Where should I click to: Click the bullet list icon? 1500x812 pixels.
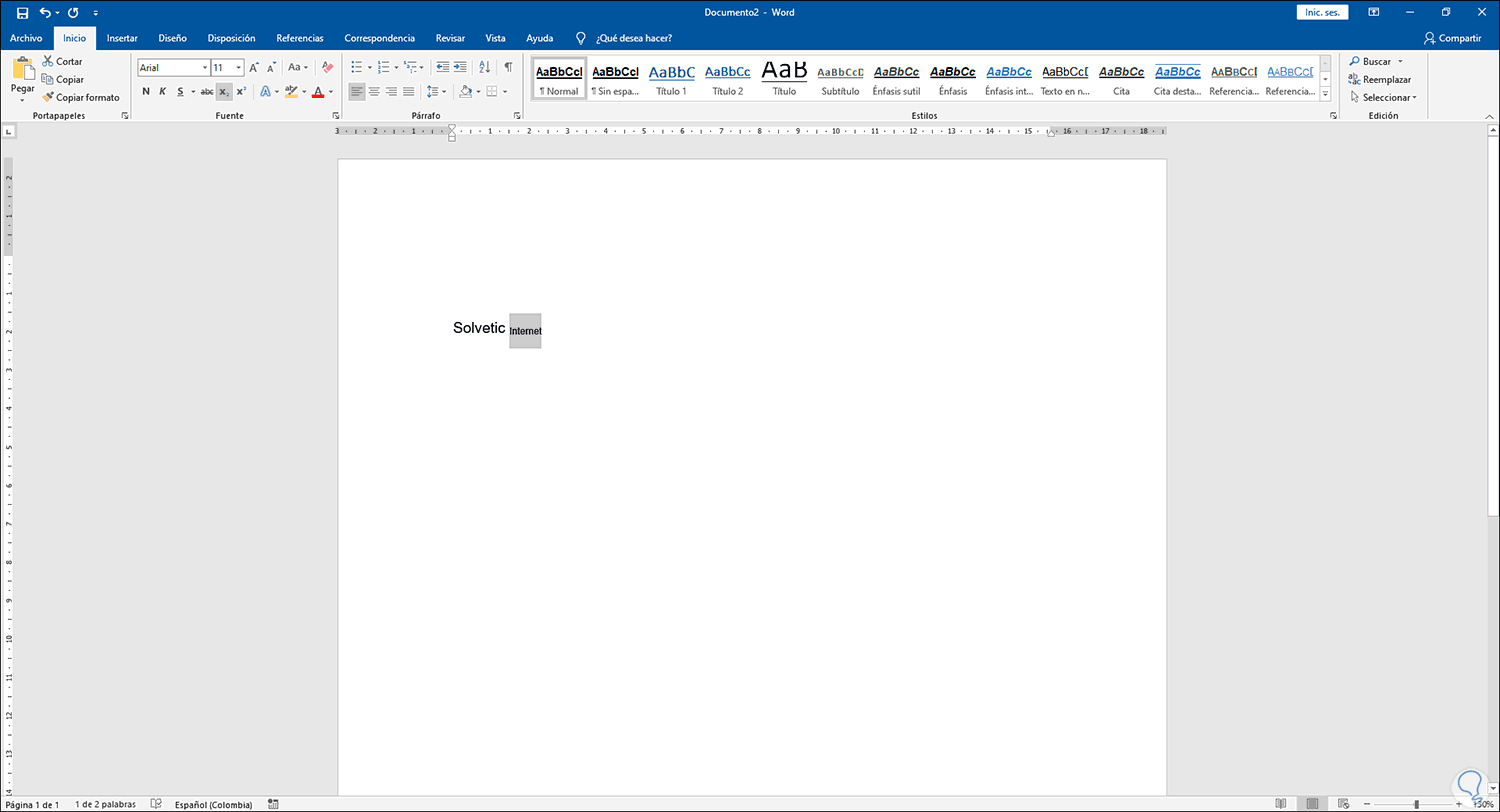click(357, 67)
